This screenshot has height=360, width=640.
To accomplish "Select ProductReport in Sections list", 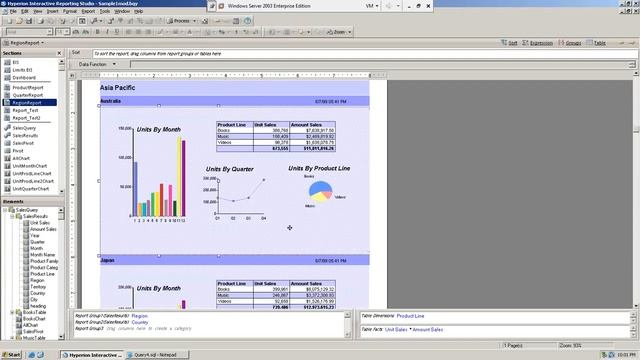I will coord(27,87).
